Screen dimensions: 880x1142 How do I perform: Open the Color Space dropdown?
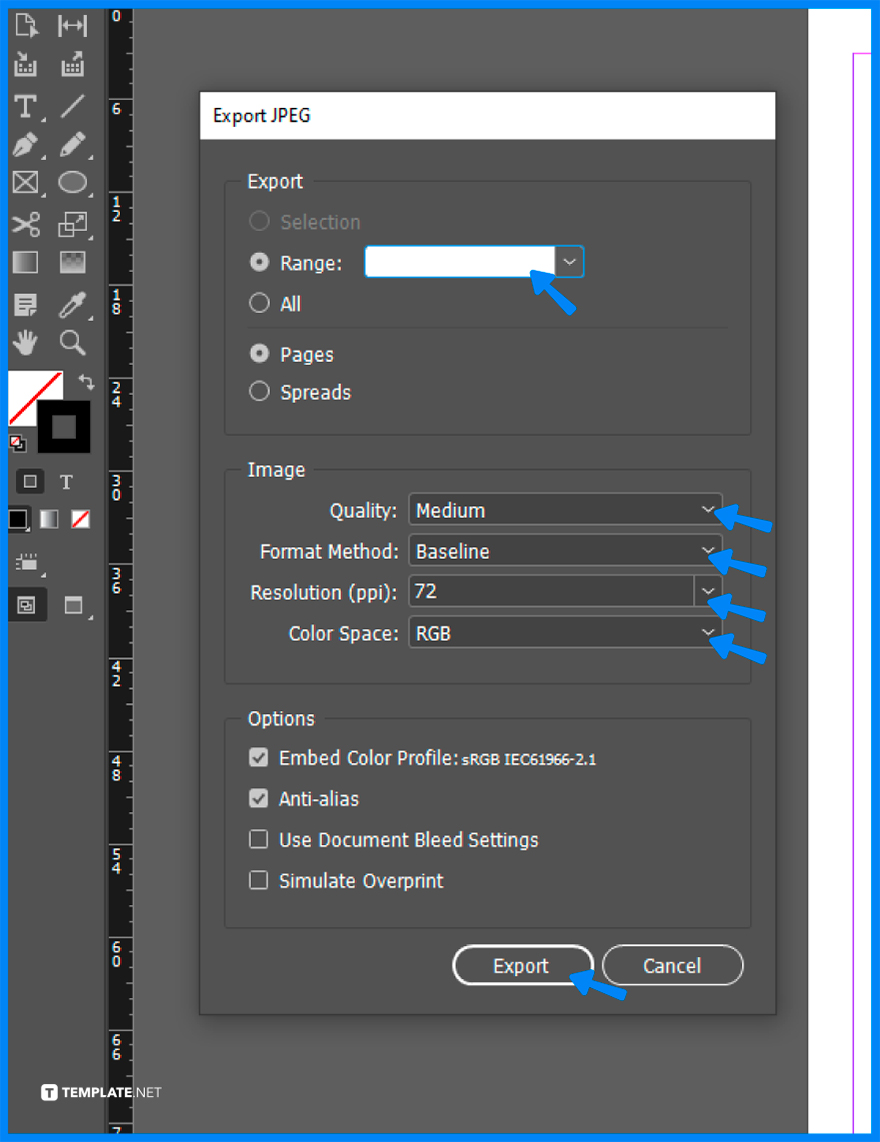tap(707, 632)
